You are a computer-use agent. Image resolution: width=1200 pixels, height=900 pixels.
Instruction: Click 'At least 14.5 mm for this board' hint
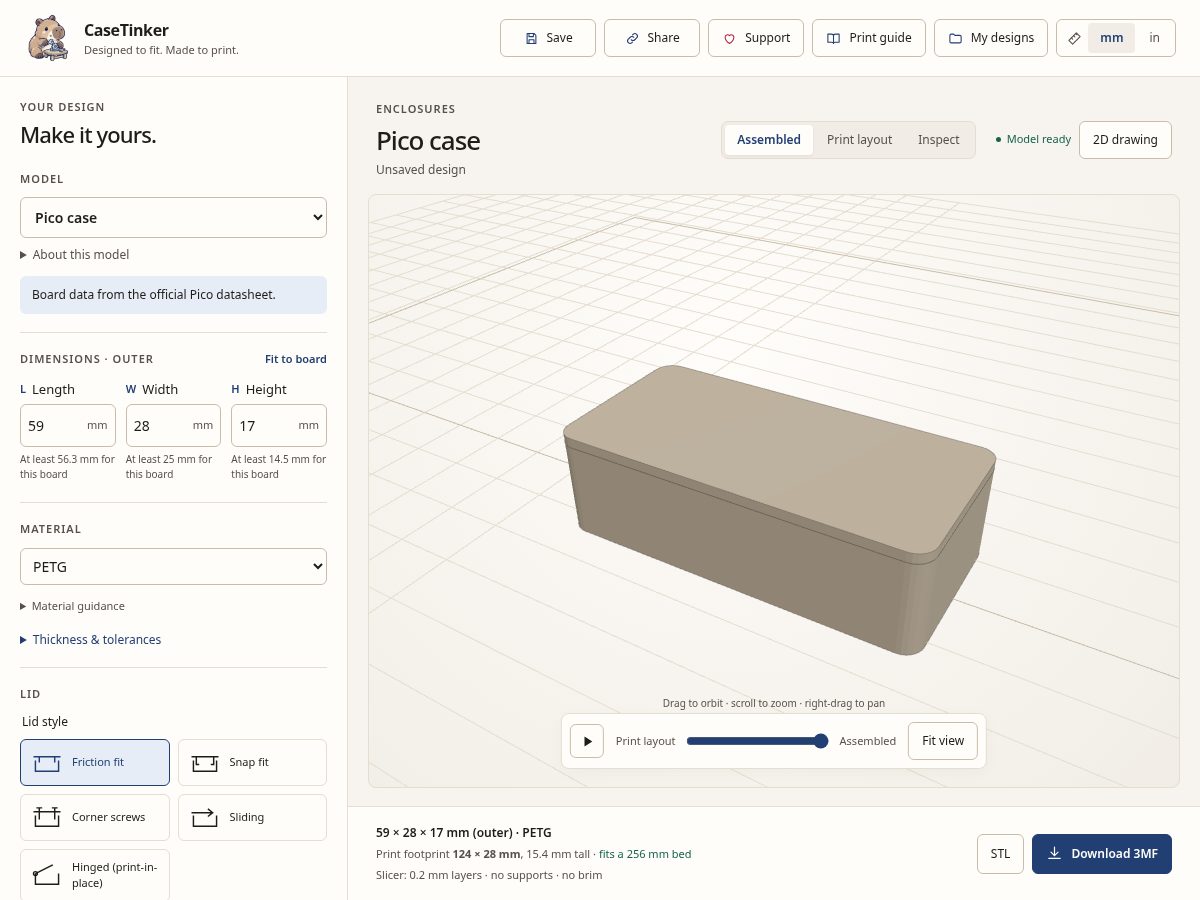coord(279,467)
